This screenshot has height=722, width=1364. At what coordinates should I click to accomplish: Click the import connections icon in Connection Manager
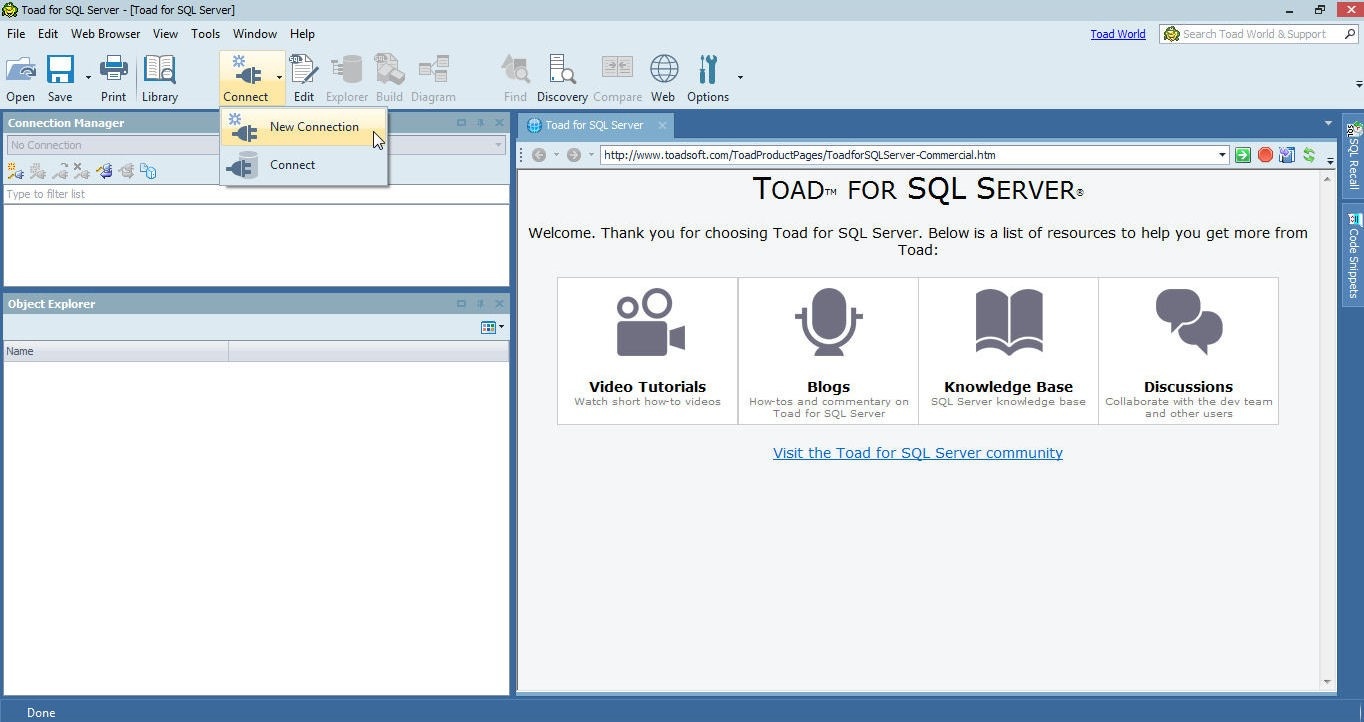(x=104, y=171)
